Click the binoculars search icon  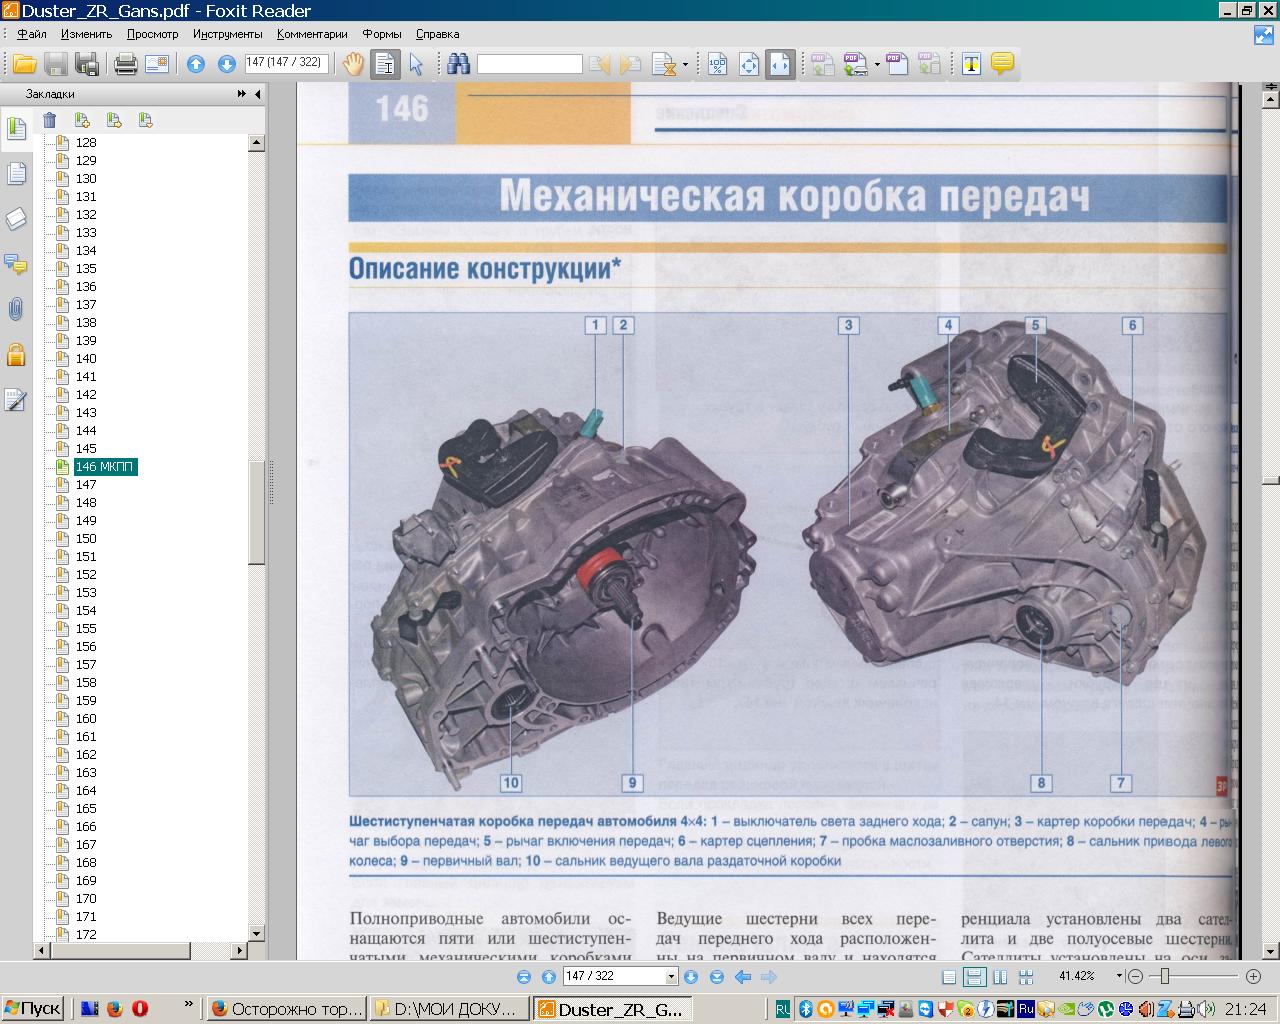click(x=459, y=64)
